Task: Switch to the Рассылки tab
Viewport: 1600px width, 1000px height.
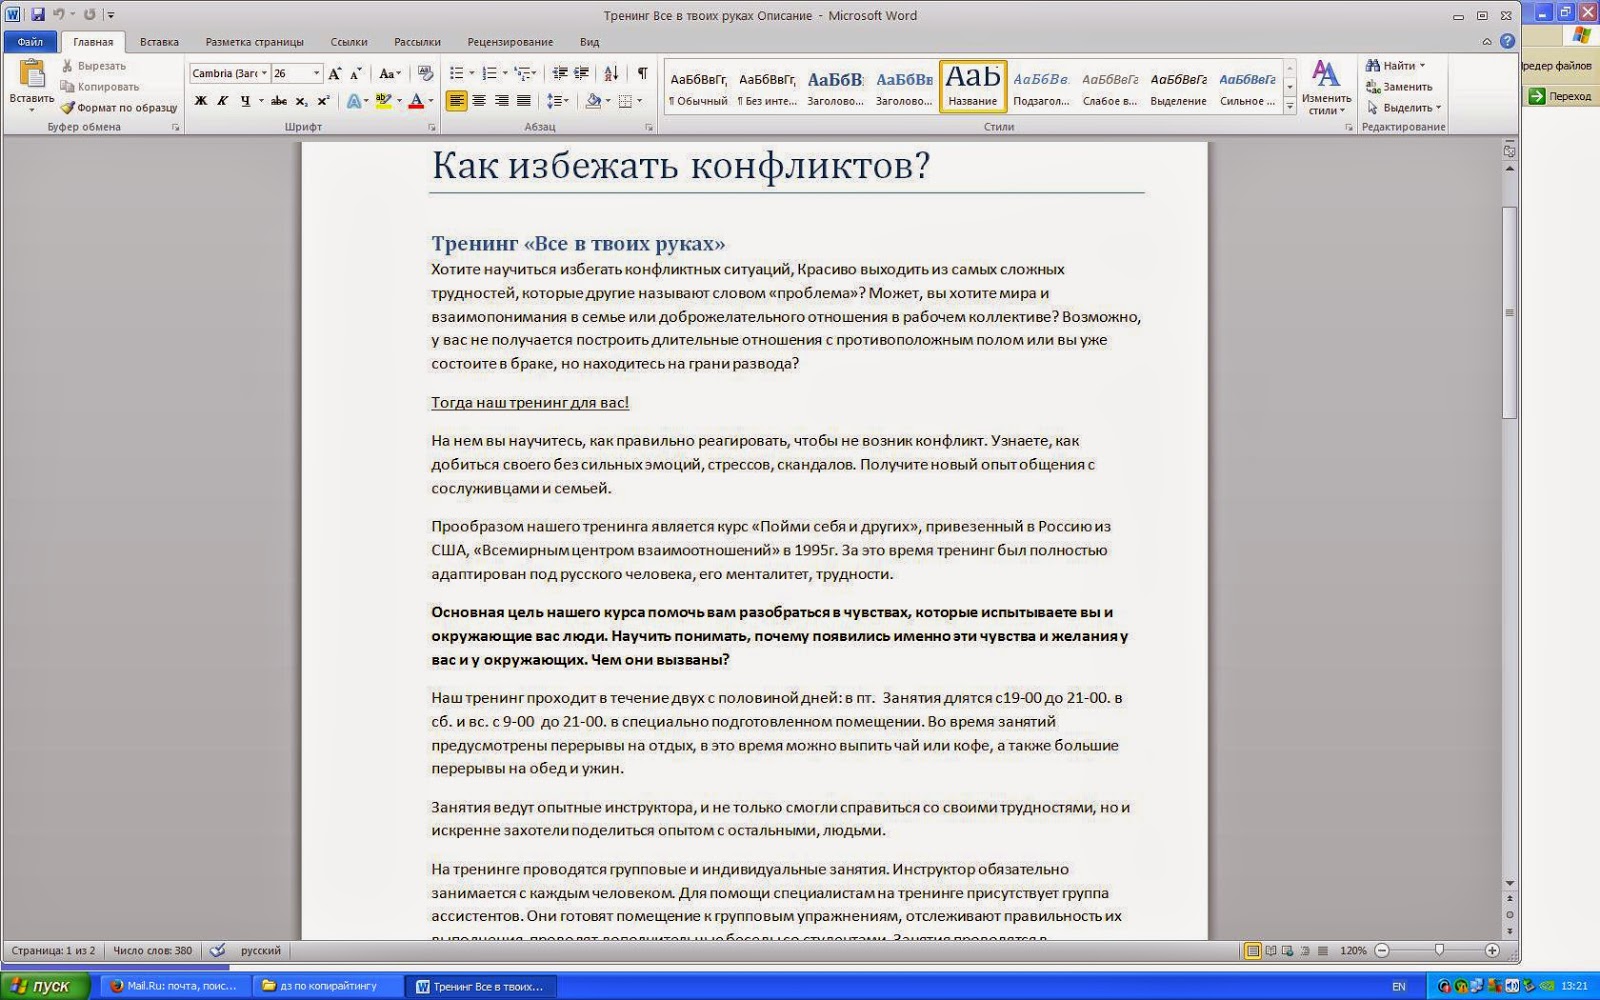Action: pos(417,42)
